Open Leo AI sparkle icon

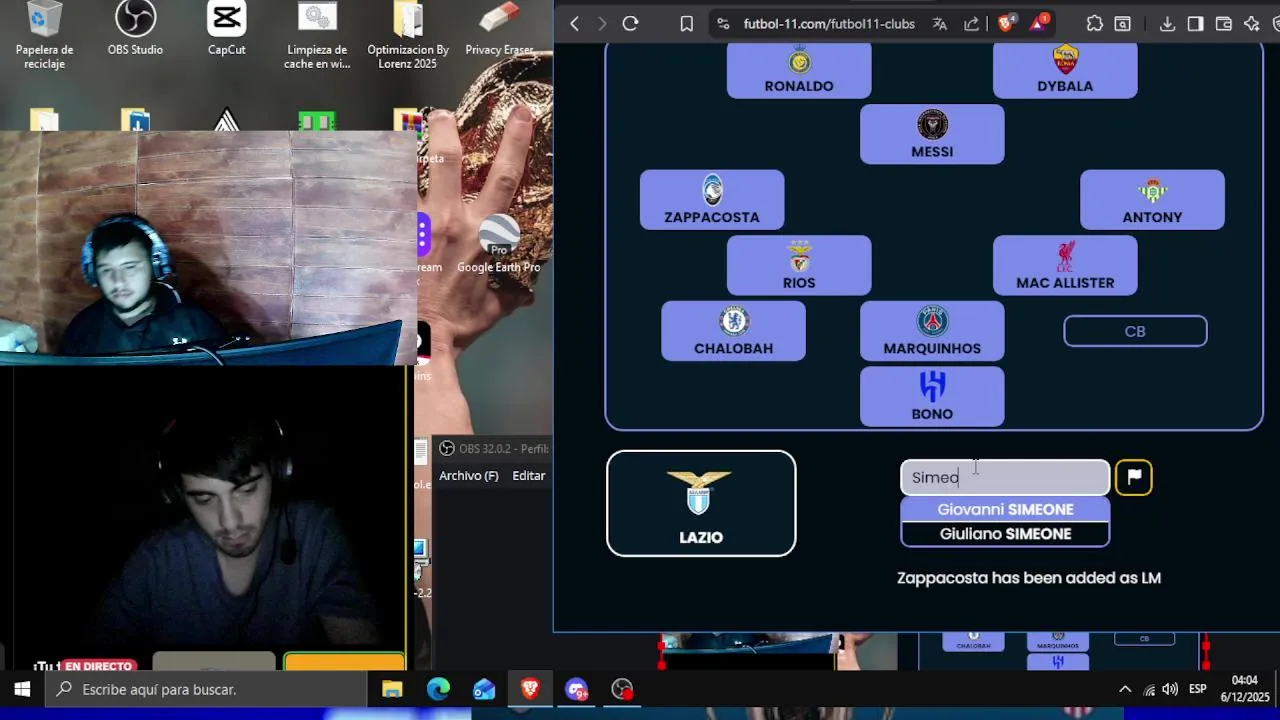pyautogui.click(x=1252, y=24)
